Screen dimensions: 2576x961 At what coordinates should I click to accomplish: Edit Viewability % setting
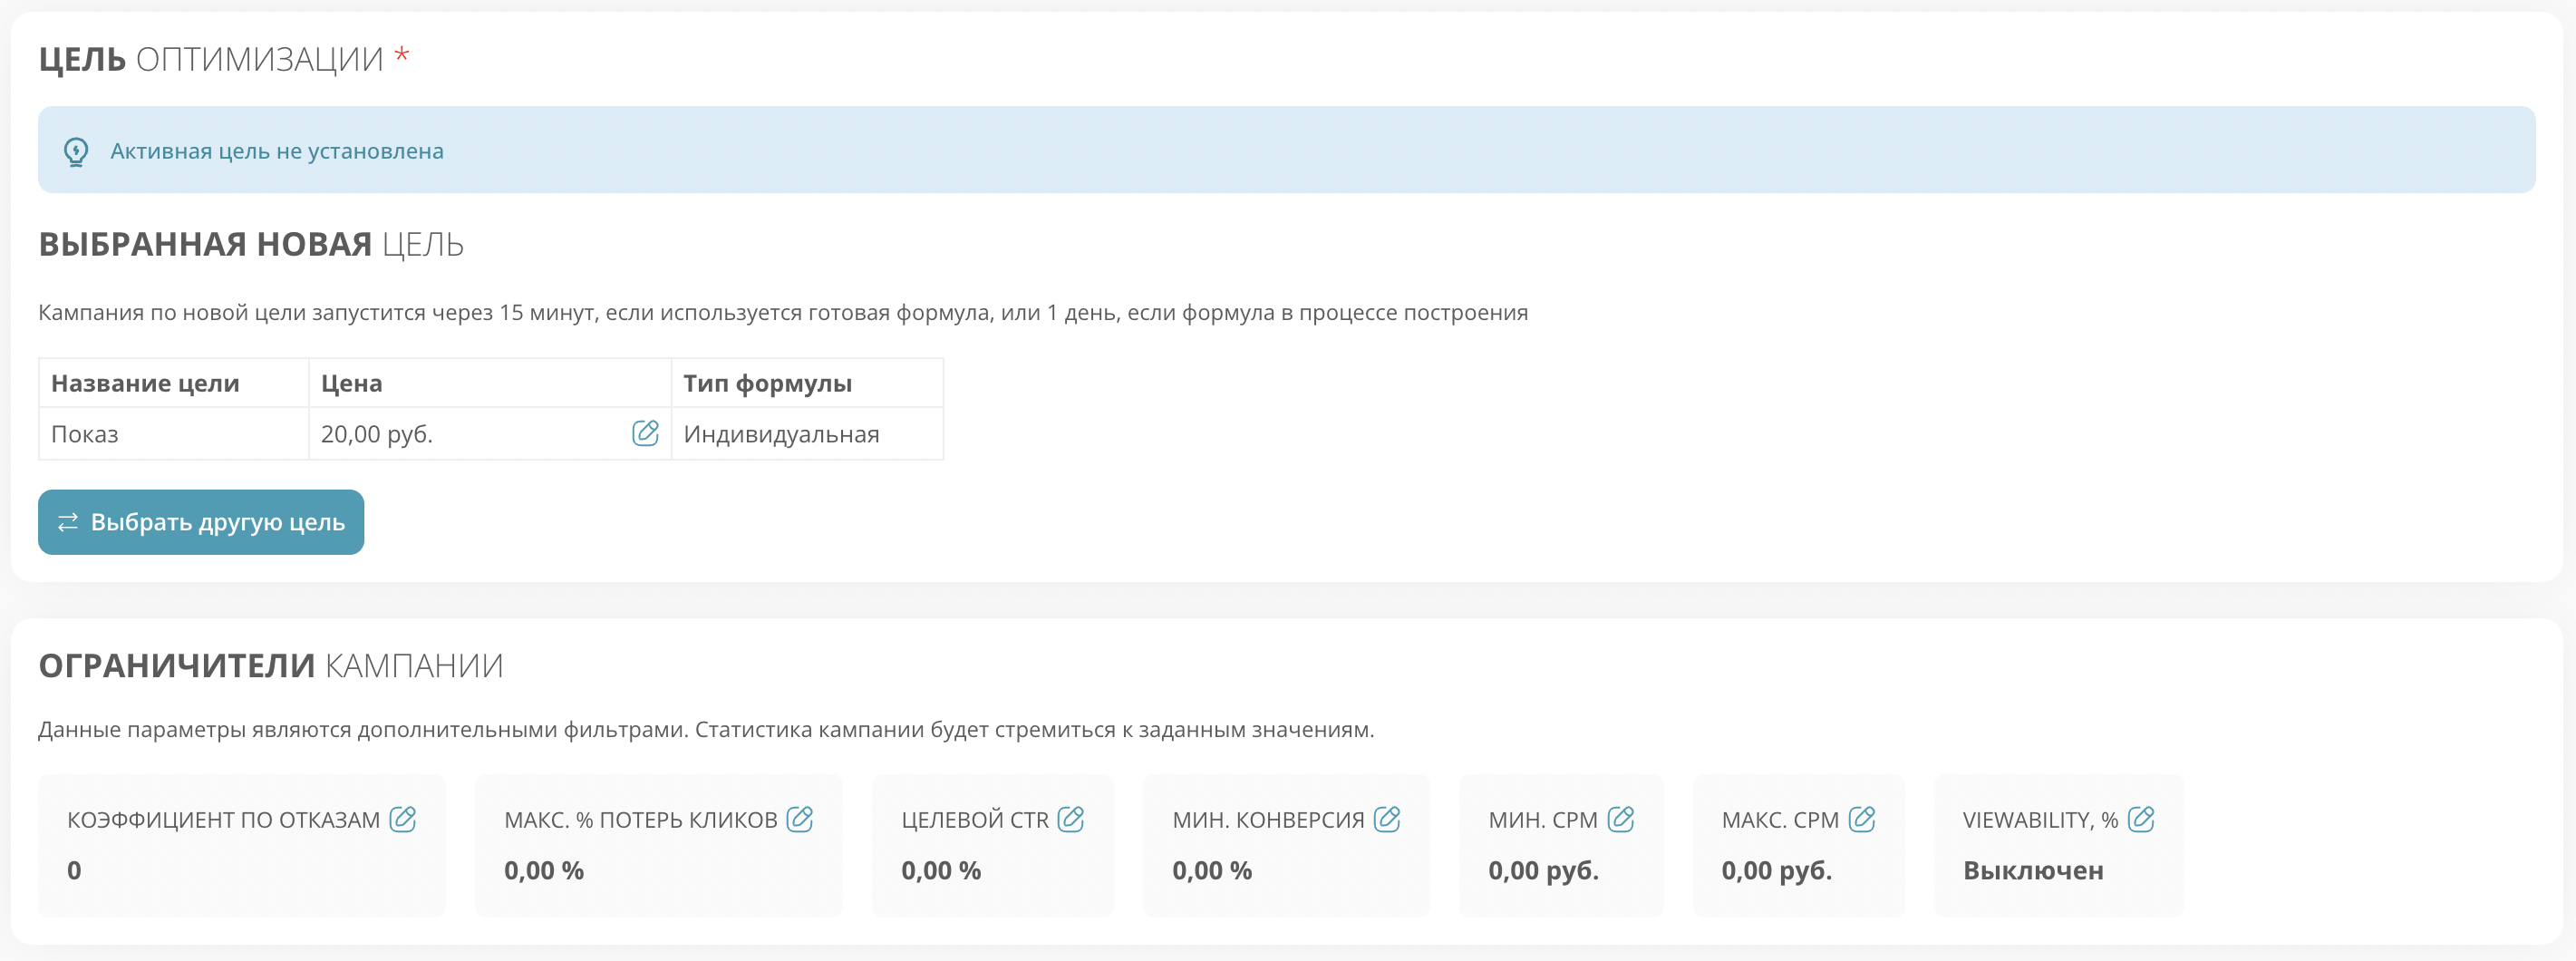pos(2141,819)
